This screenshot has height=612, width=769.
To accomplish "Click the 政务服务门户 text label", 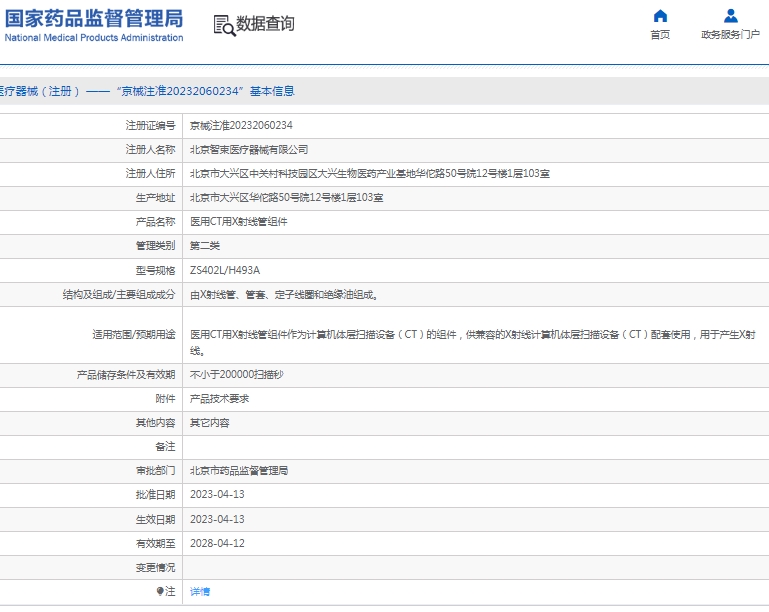I will 730,34.
